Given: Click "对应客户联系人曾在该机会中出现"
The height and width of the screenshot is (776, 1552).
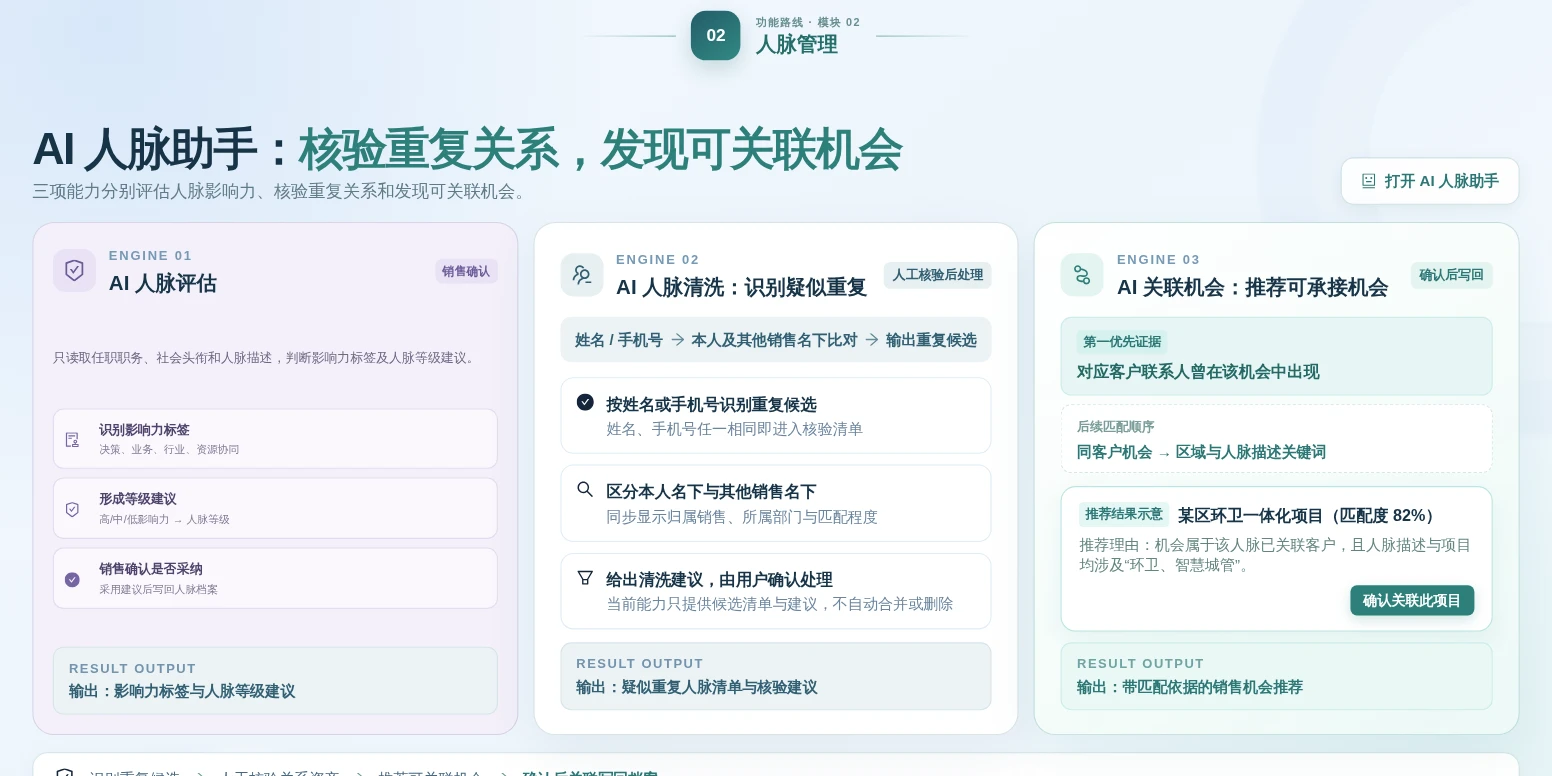Looking at the screenshot, I should point(1198,372).
